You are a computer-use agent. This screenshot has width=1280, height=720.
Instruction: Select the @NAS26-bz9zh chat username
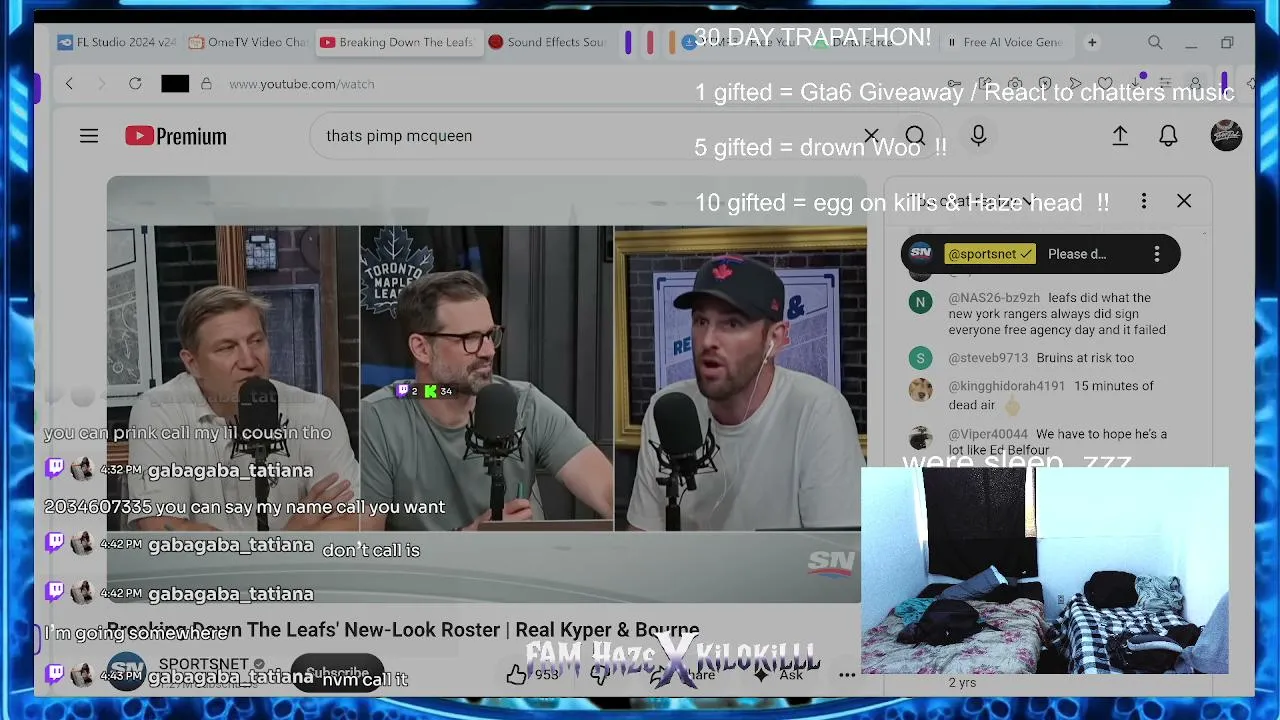pyautogui.click(x=994, y=298)
